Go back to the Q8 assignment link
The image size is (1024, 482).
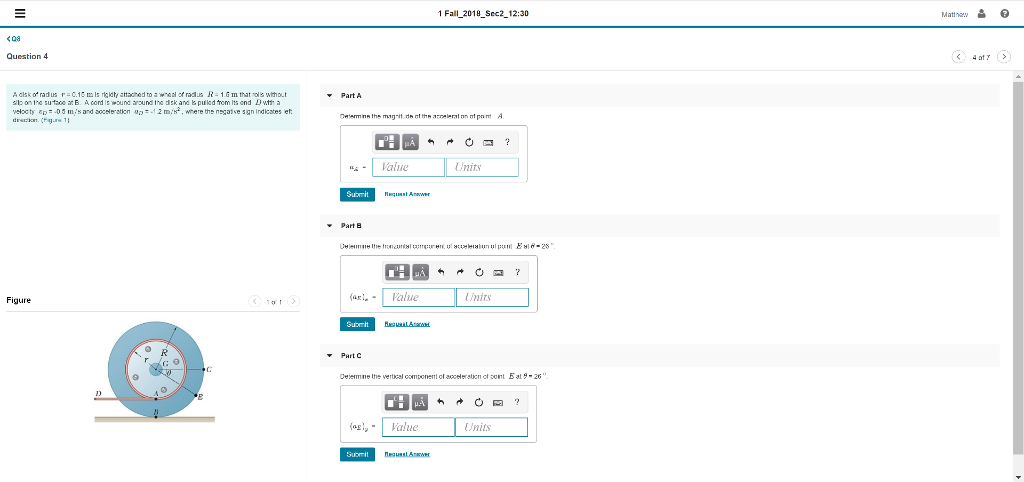14,39
